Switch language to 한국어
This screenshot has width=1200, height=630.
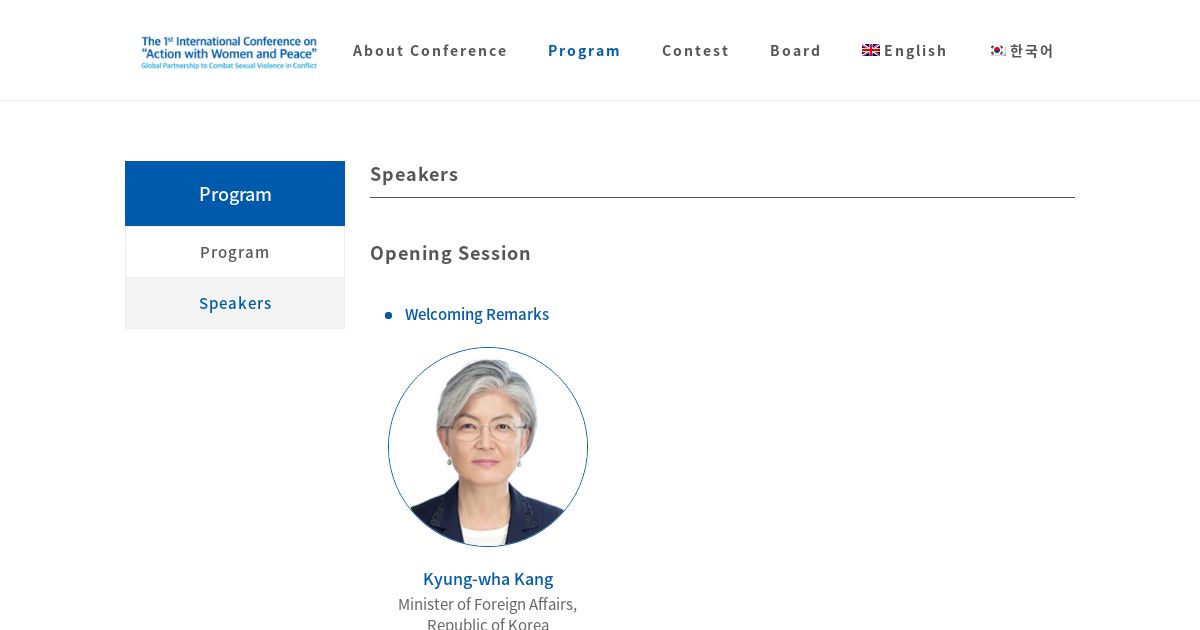click(1022, 50)
